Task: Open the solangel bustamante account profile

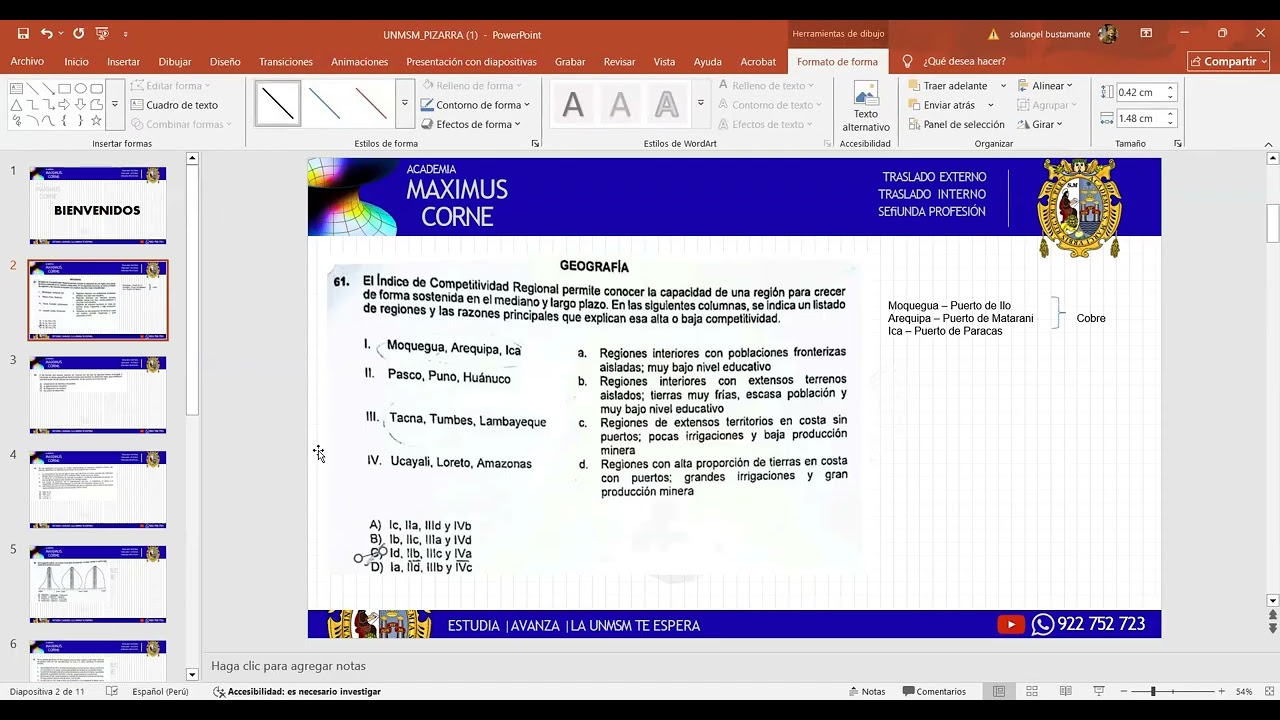Action: (1063, 34)
